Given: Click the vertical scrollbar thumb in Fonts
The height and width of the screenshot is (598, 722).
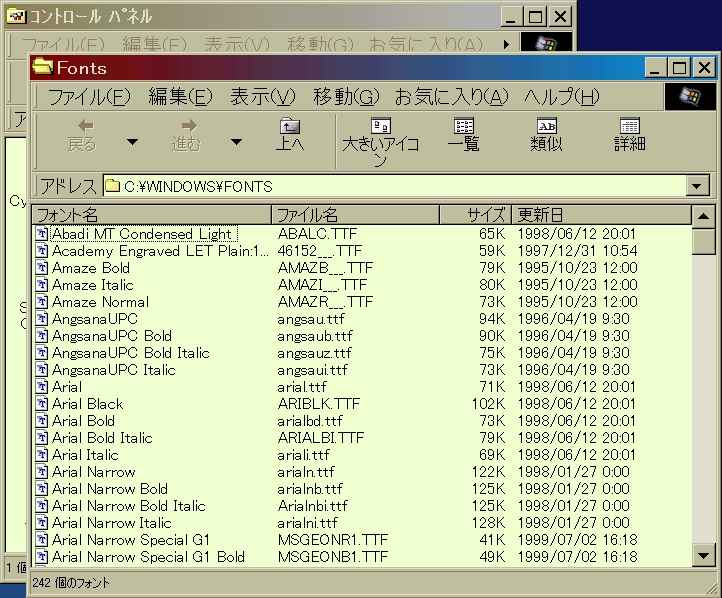Looking at the screenshot, I should (703, 241).
